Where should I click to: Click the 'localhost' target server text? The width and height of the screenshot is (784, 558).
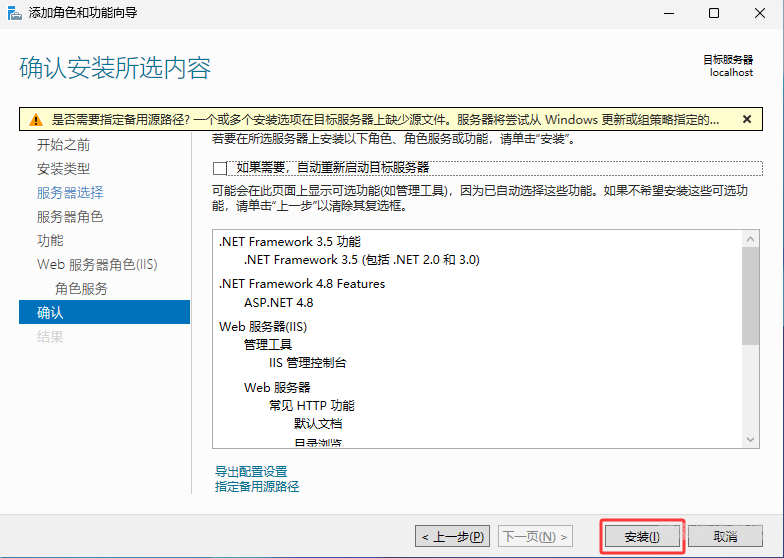pos(731,72)
